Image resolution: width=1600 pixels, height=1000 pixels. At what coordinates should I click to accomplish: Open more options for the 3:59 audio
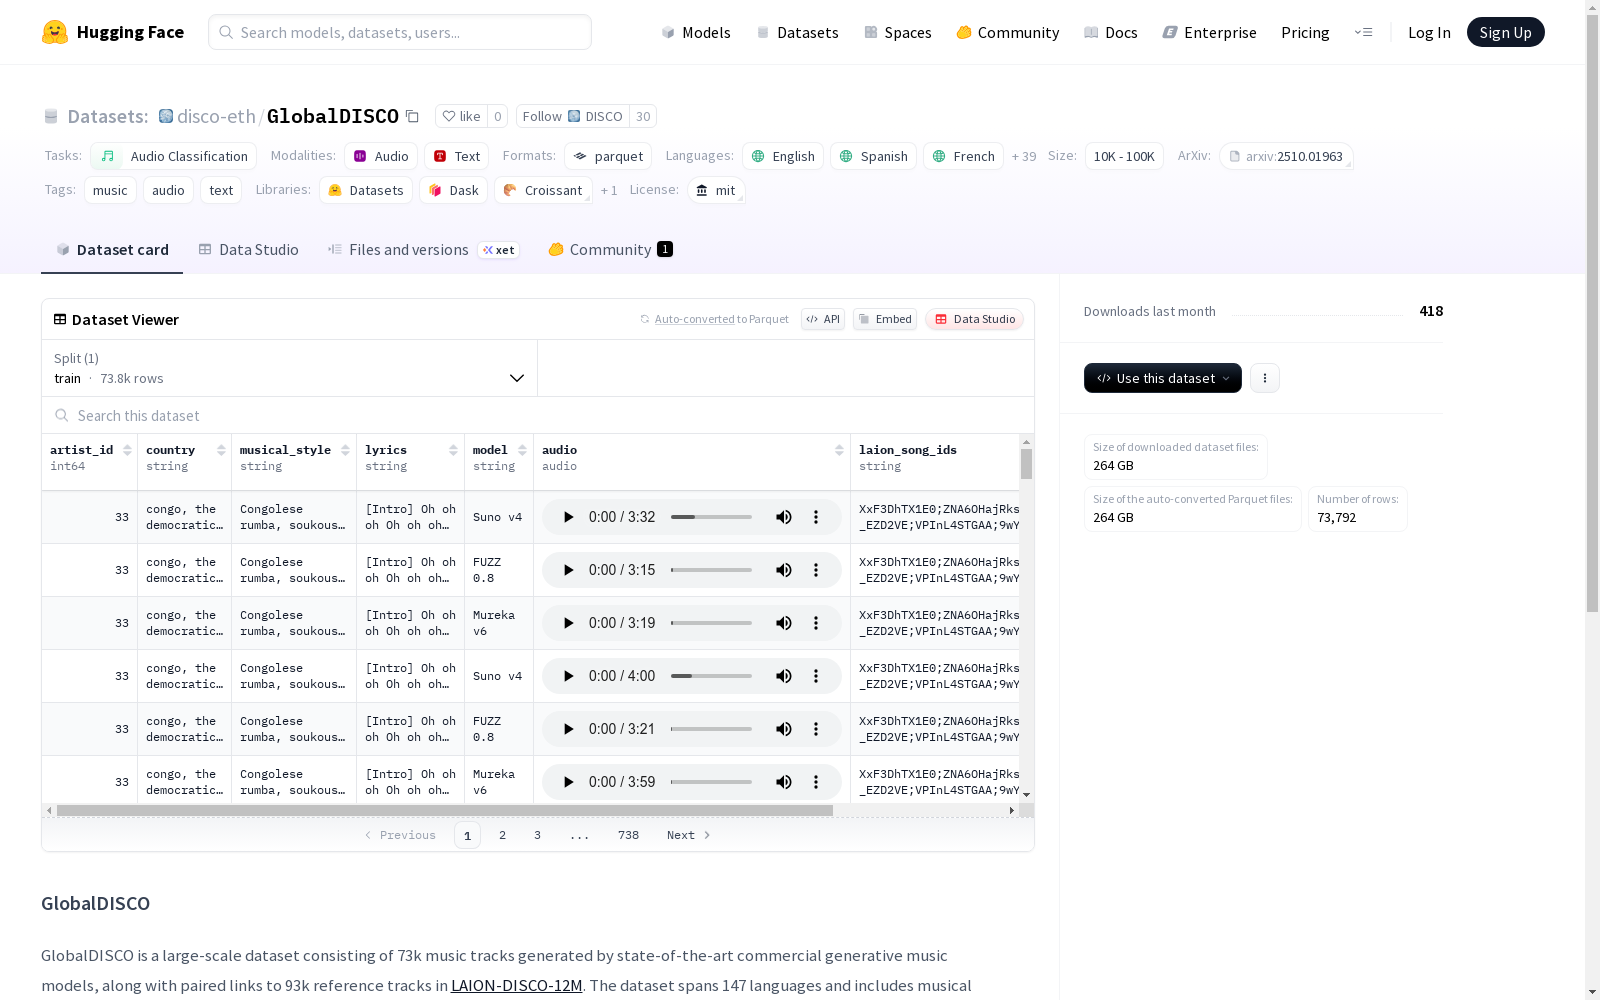816,782
